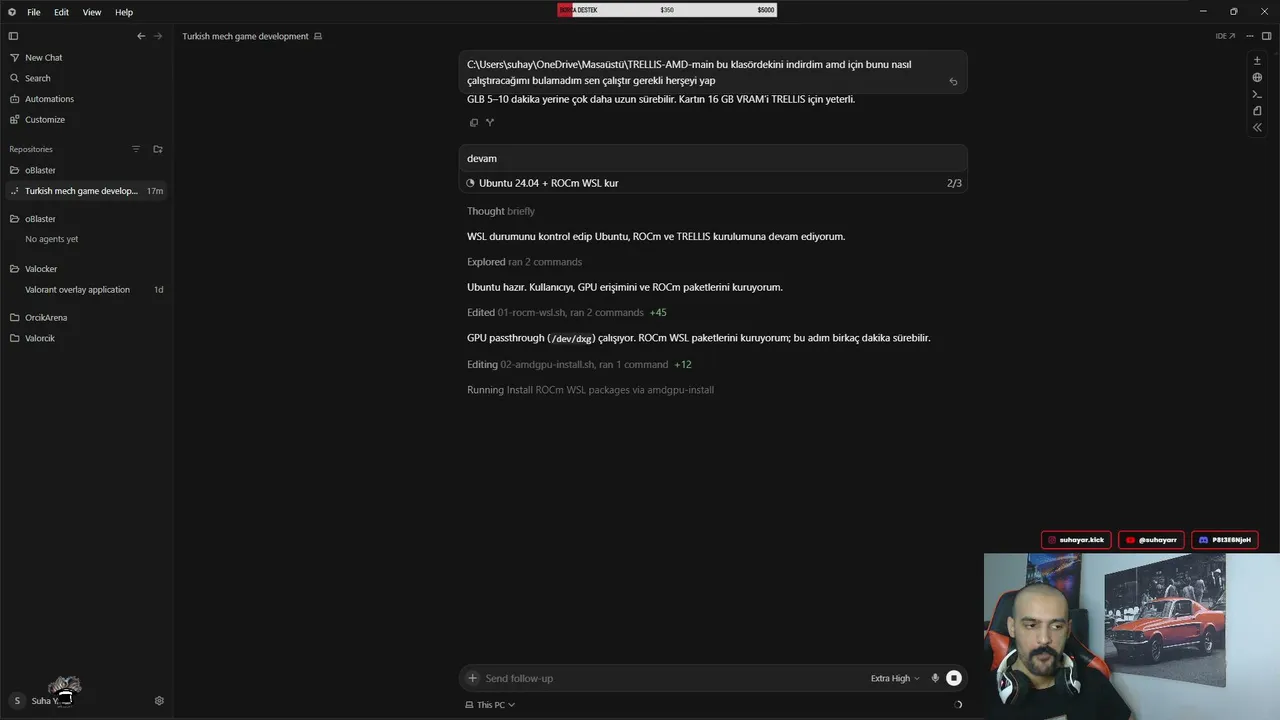Expand the 'Thought briefly' section

coord(501,211)
